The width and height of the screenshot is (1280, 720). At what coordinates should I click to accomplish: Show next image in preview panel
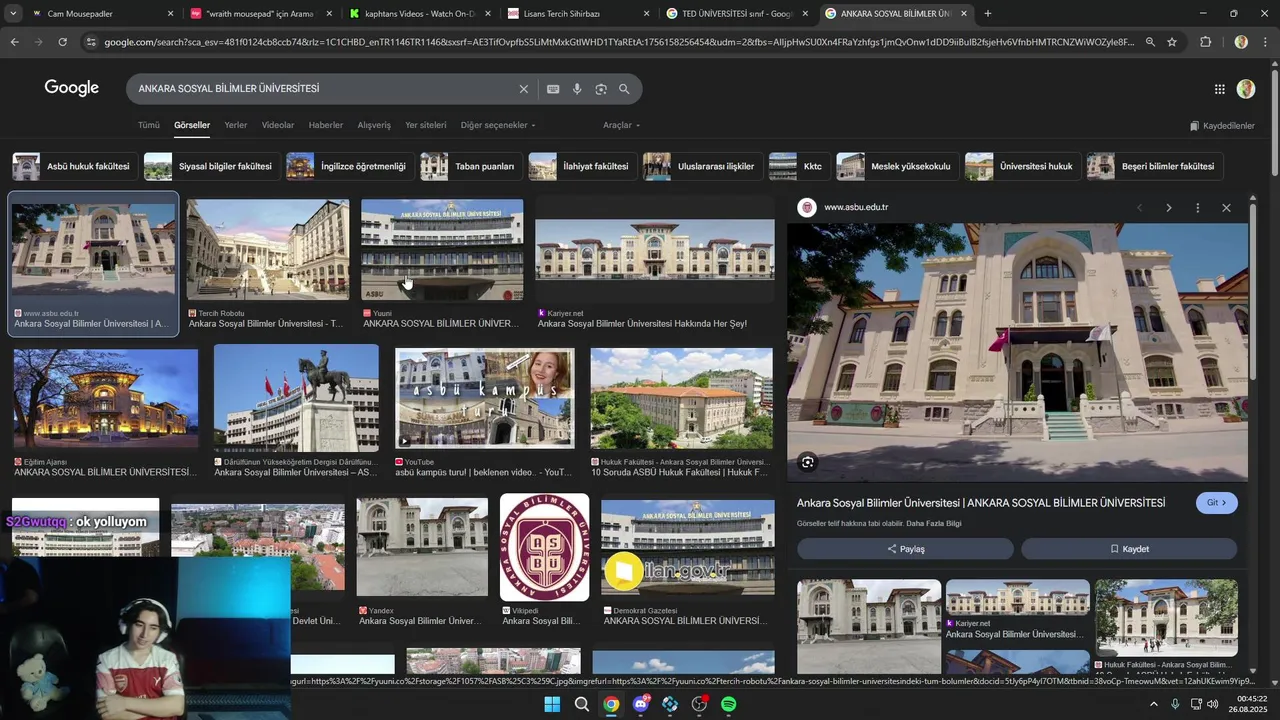point(1168,208)
